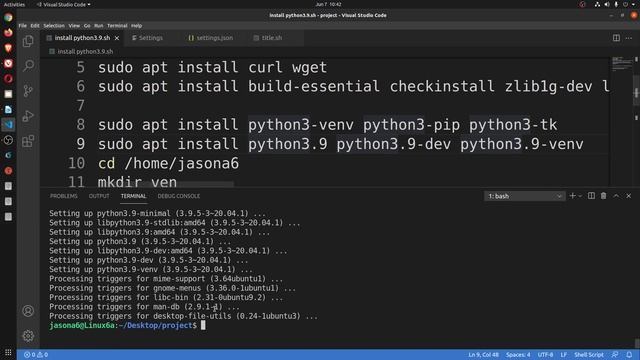Click the errors and warnings status indicator

pos(36,355)
